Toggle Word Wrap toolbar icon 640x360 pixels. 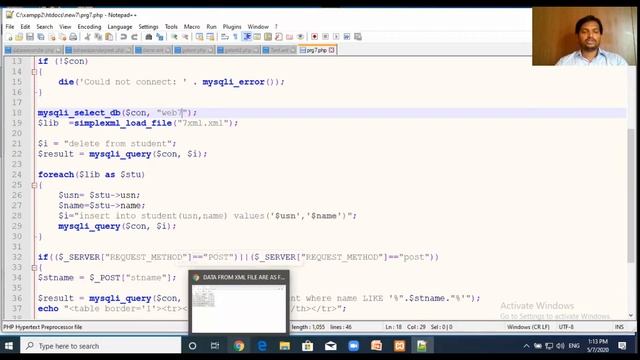coord(225,37)
